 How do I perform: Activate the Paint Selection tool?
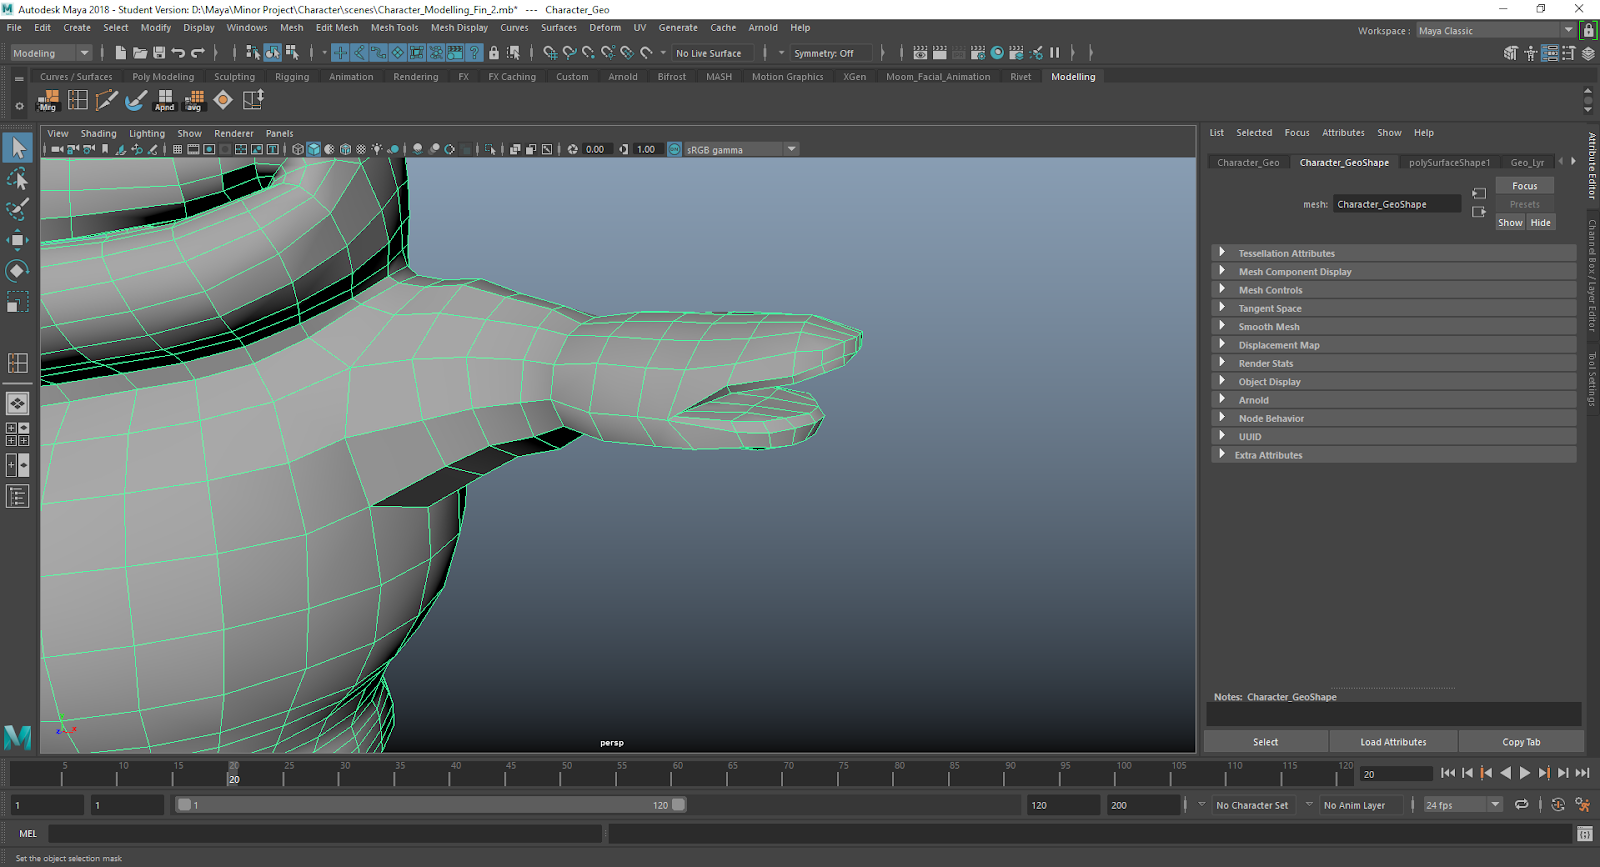pos(17,209)
